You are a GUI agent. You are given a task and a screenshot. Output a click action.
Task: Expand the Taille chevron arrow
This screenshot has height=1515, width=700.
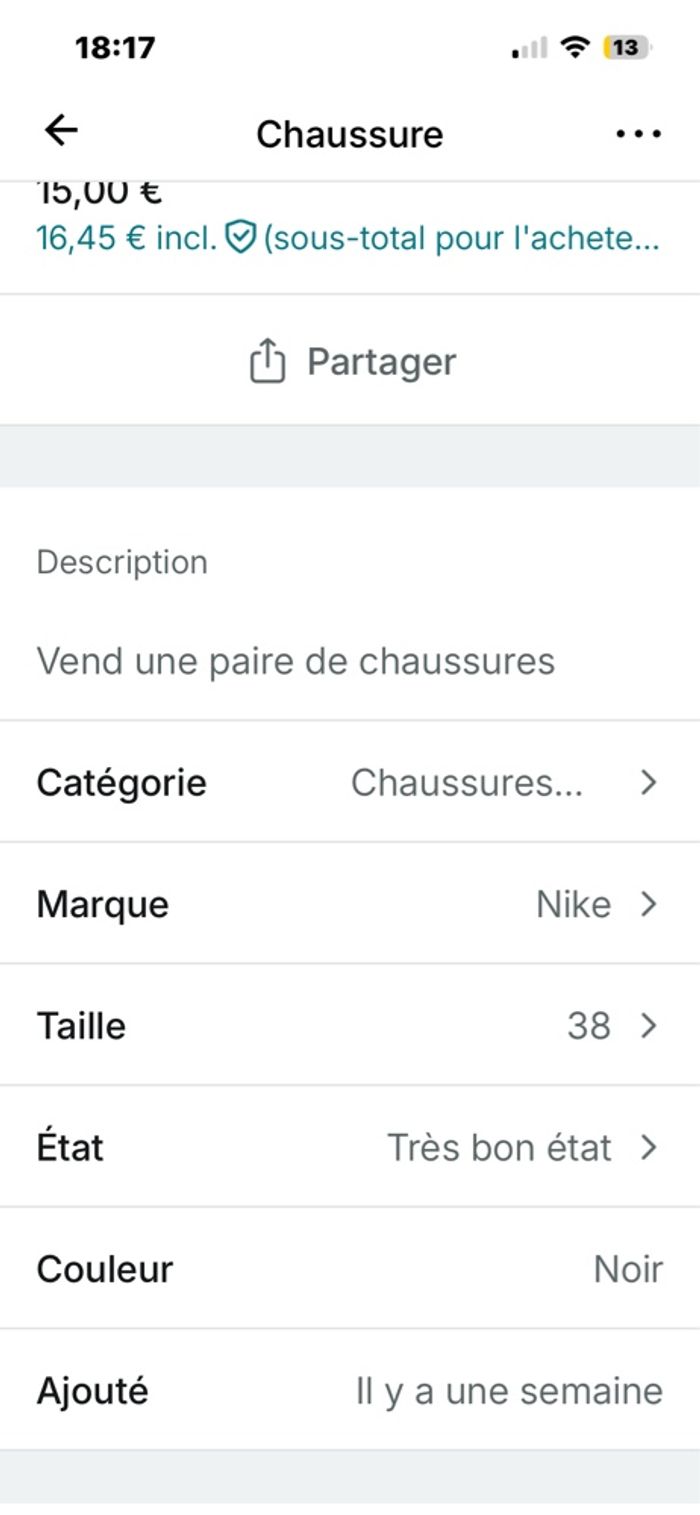[x=648, y=1026]
